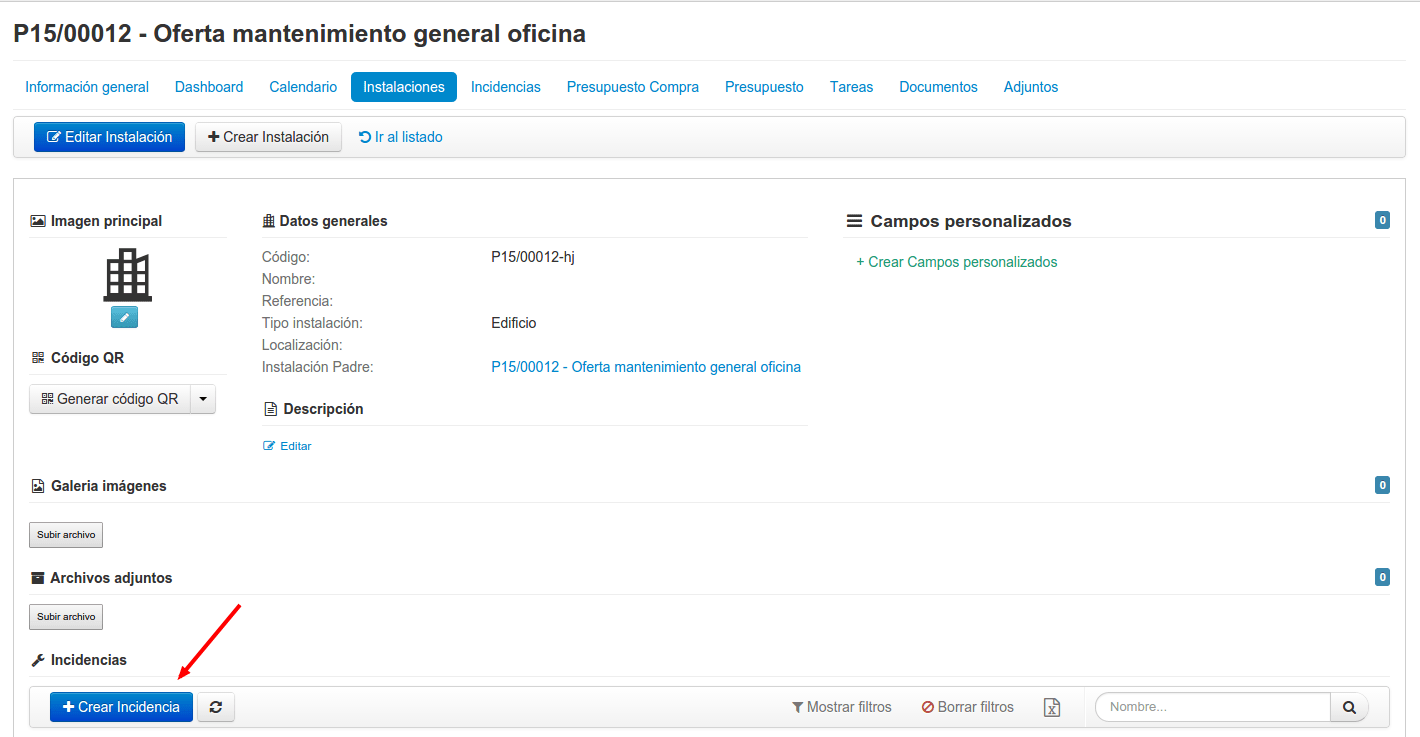The height and width of the screenshot is (737, 1420).
Task: Go to the Incidencias tab
Action: [x=506, y=87]
